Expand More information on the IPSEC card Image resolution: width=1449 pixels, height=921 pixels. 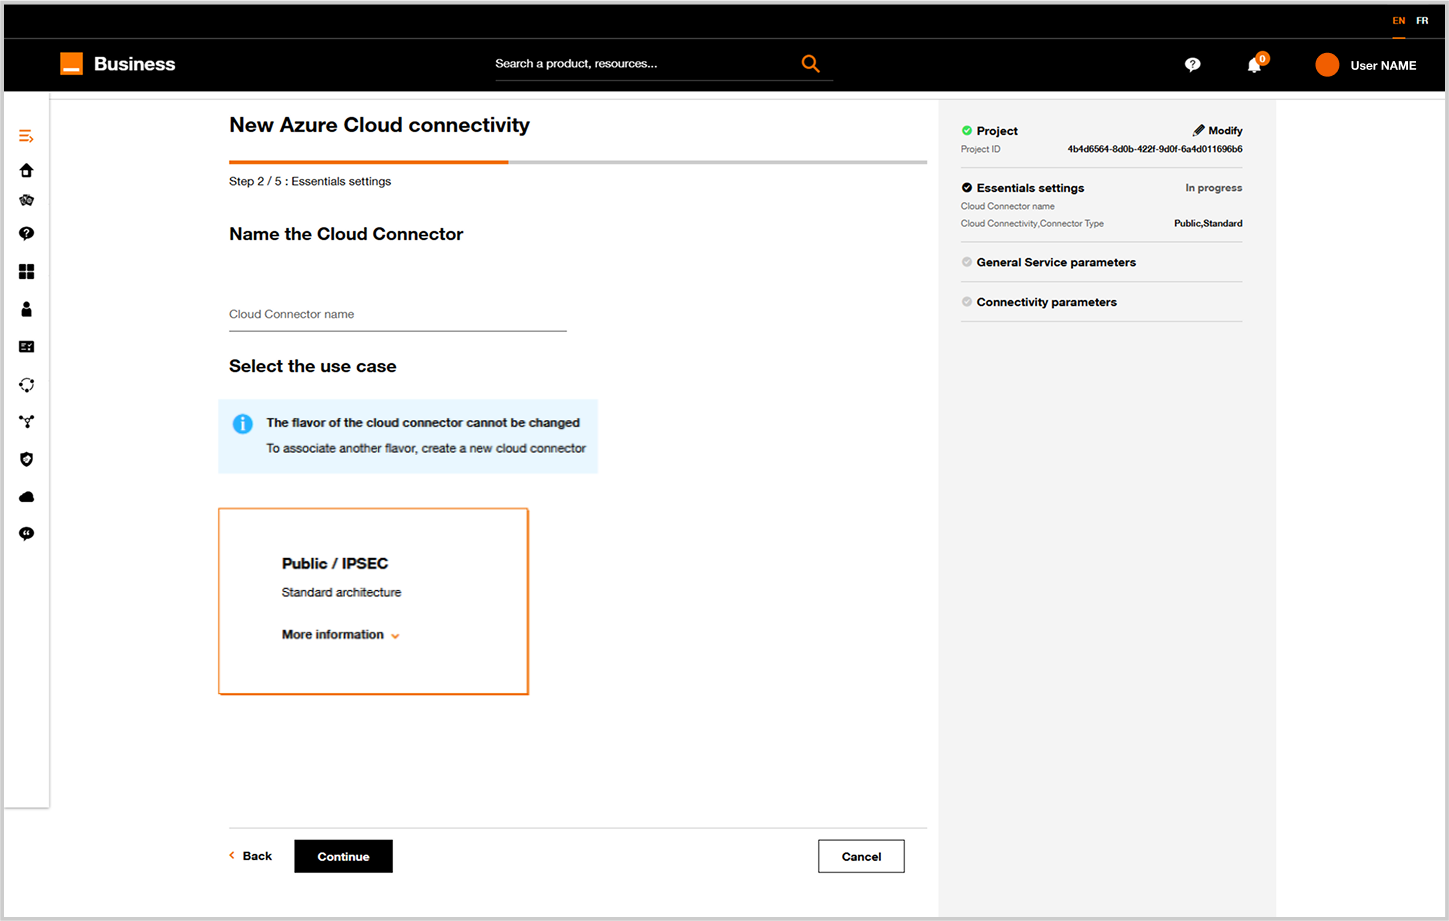[x=341, y=635]
